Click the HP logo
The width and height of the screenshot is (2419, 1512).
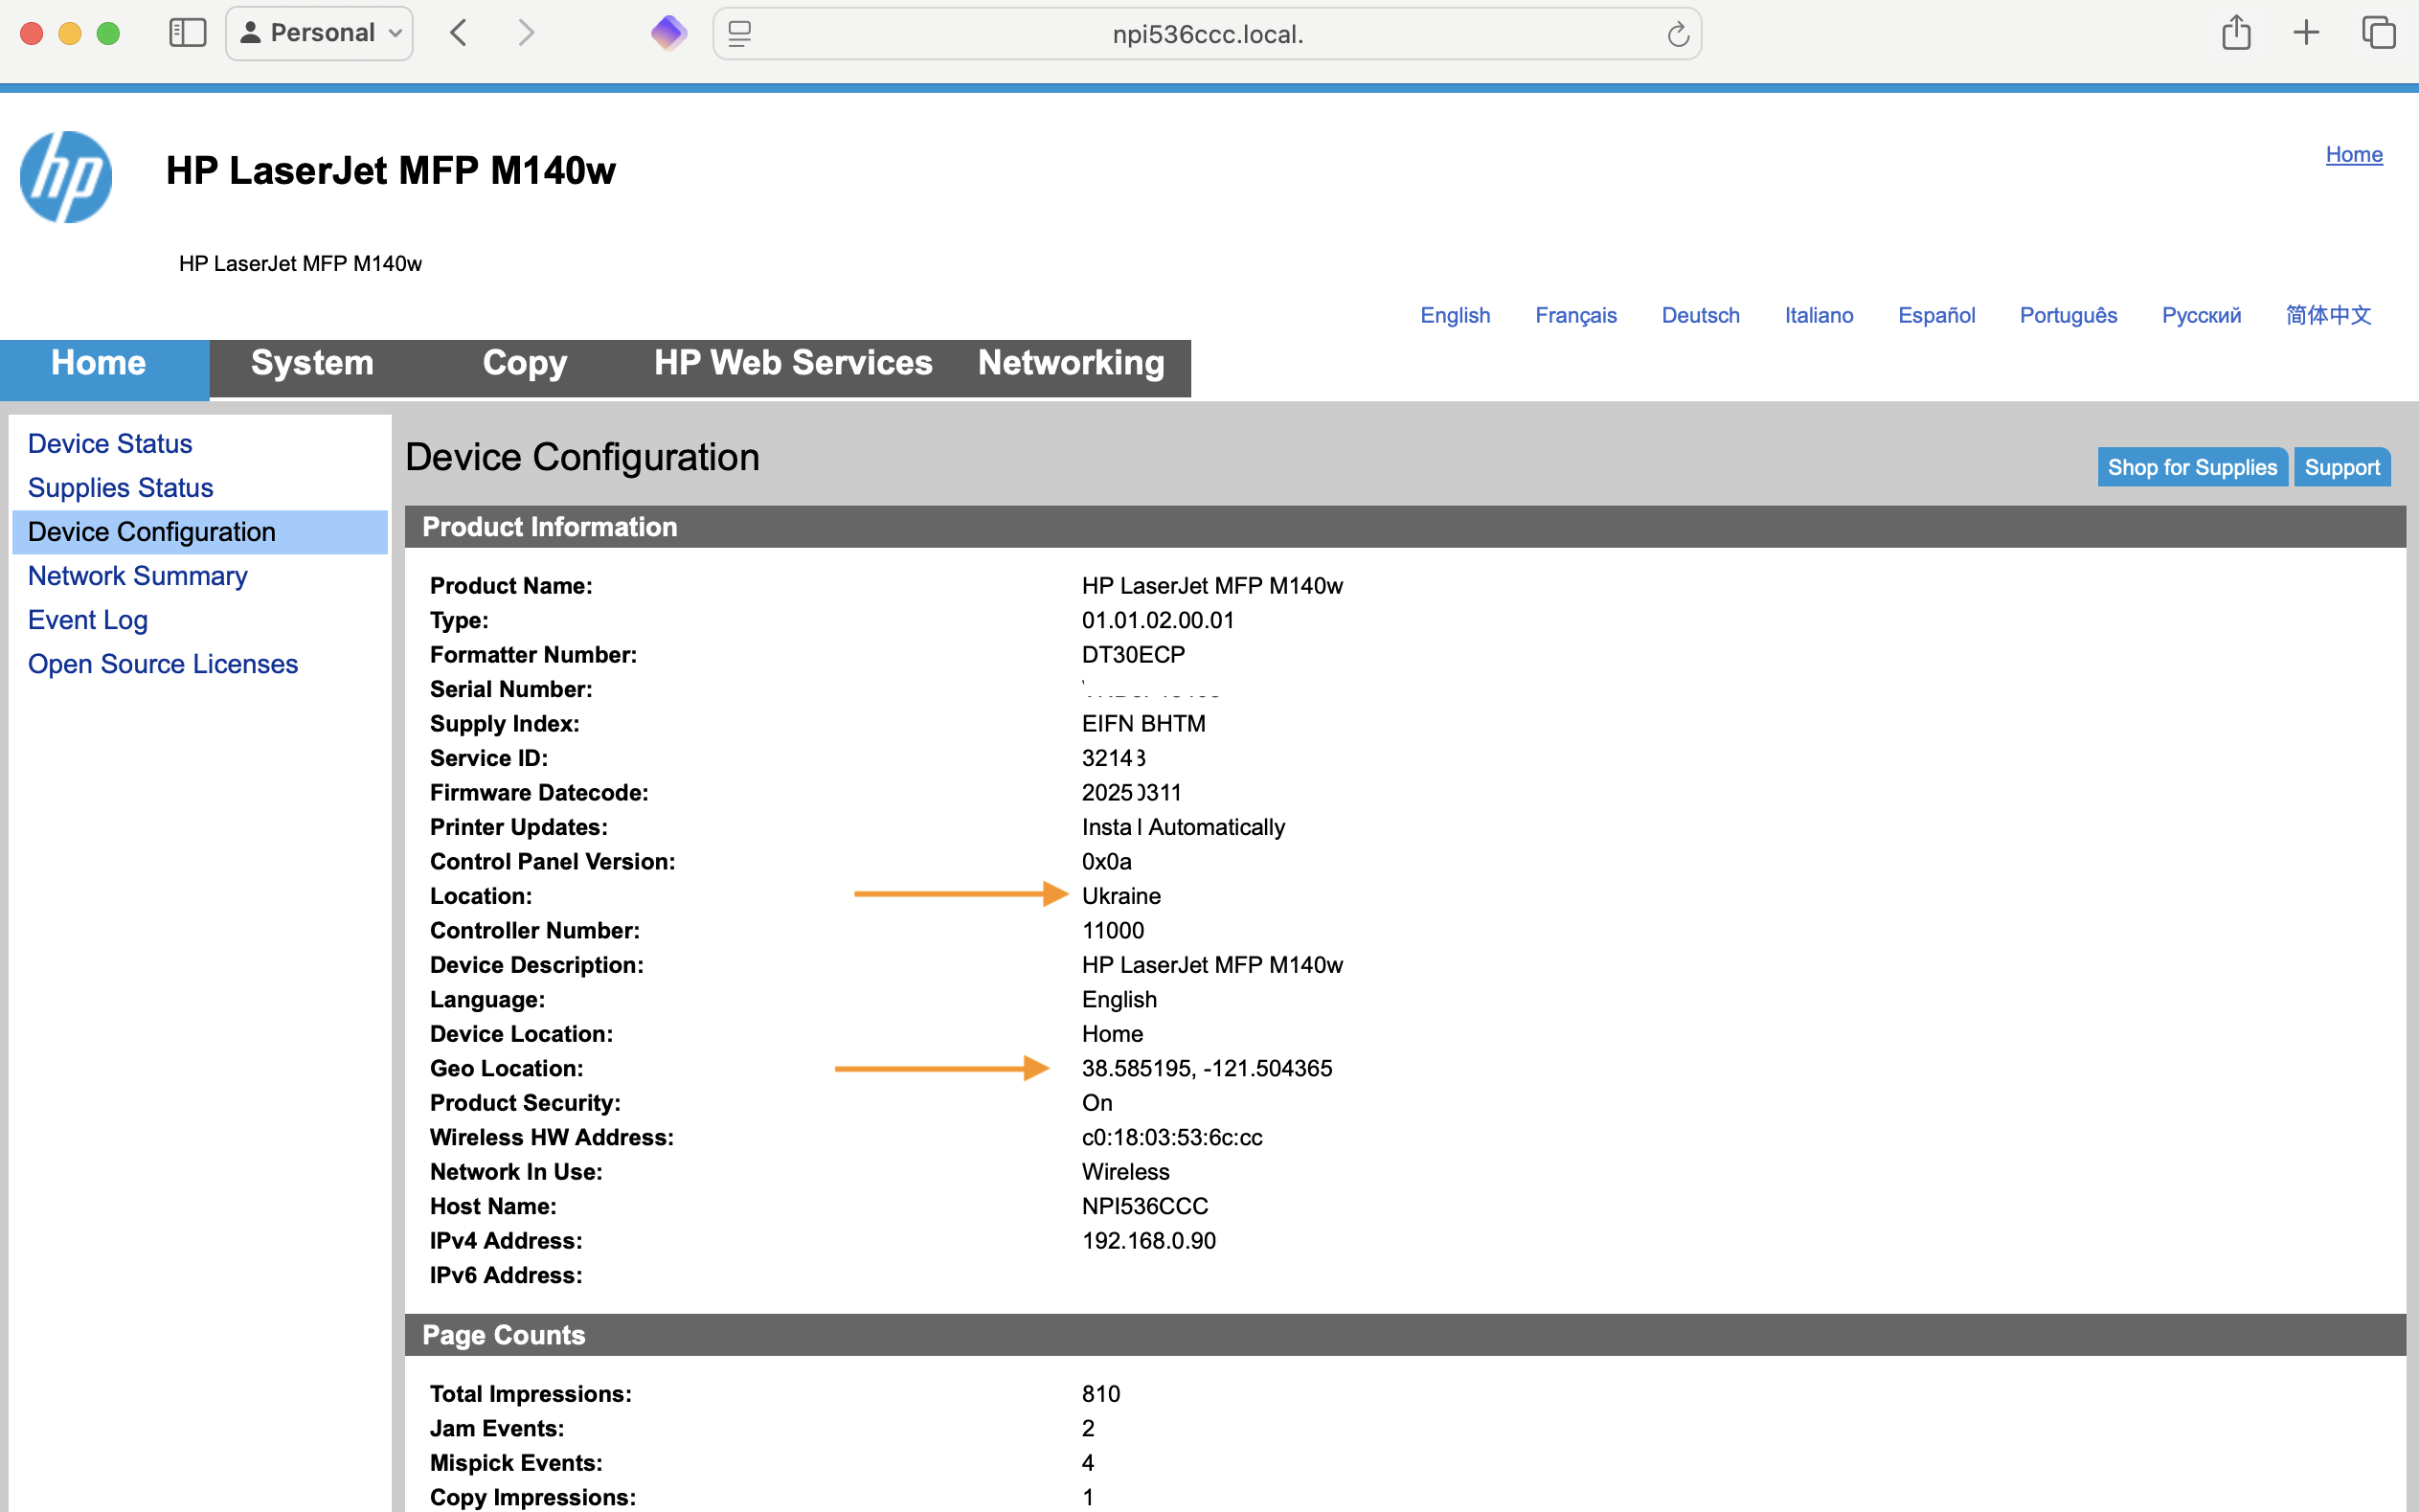click(66, 177)
